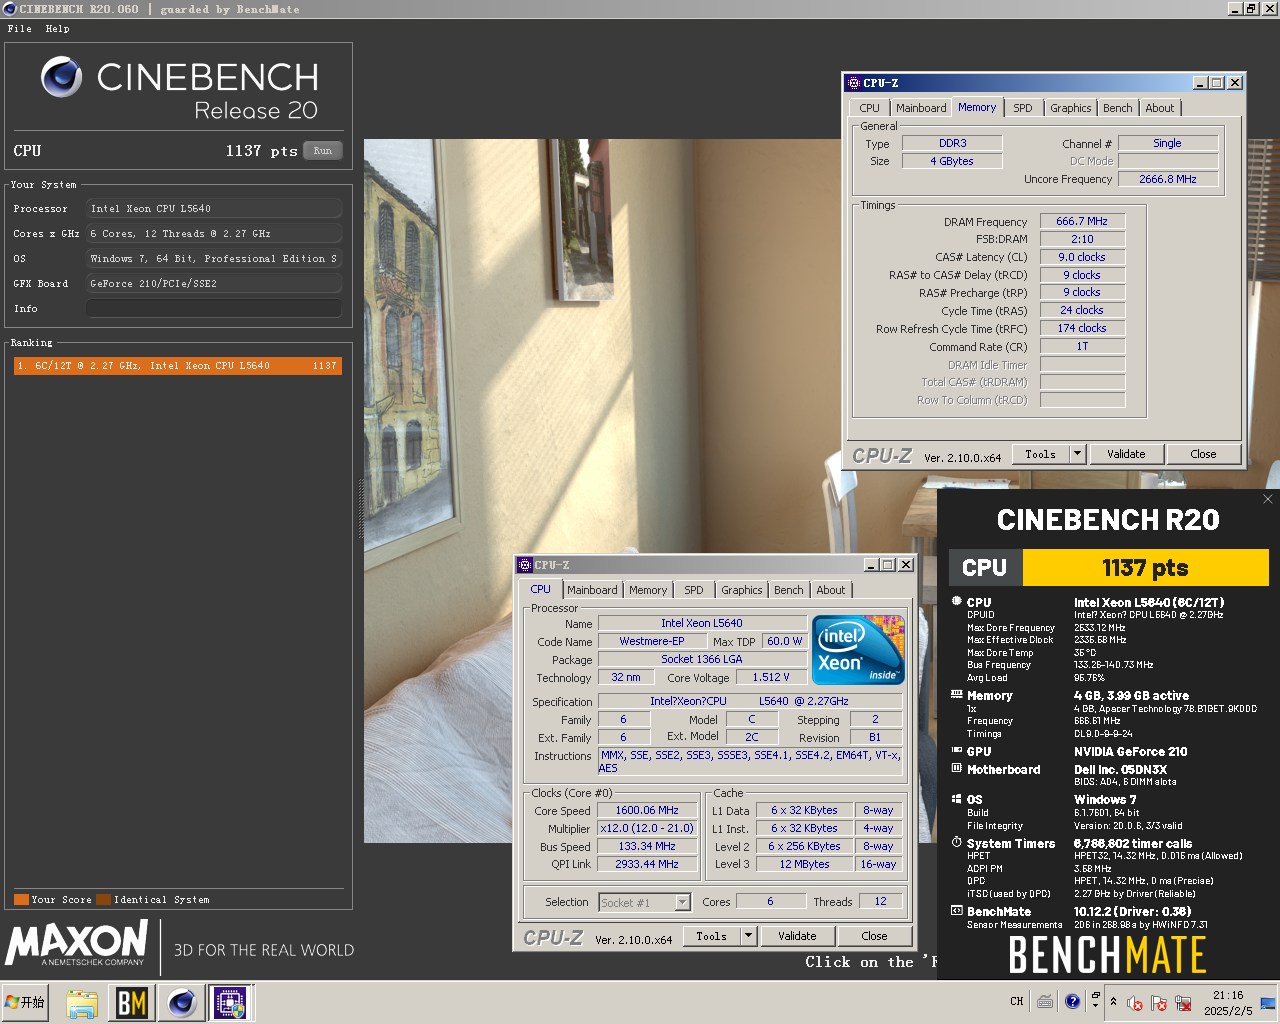Expand Tools dropdown arrow in memory CPU-Z window

pyautogui.click(x=1077, y=454)
